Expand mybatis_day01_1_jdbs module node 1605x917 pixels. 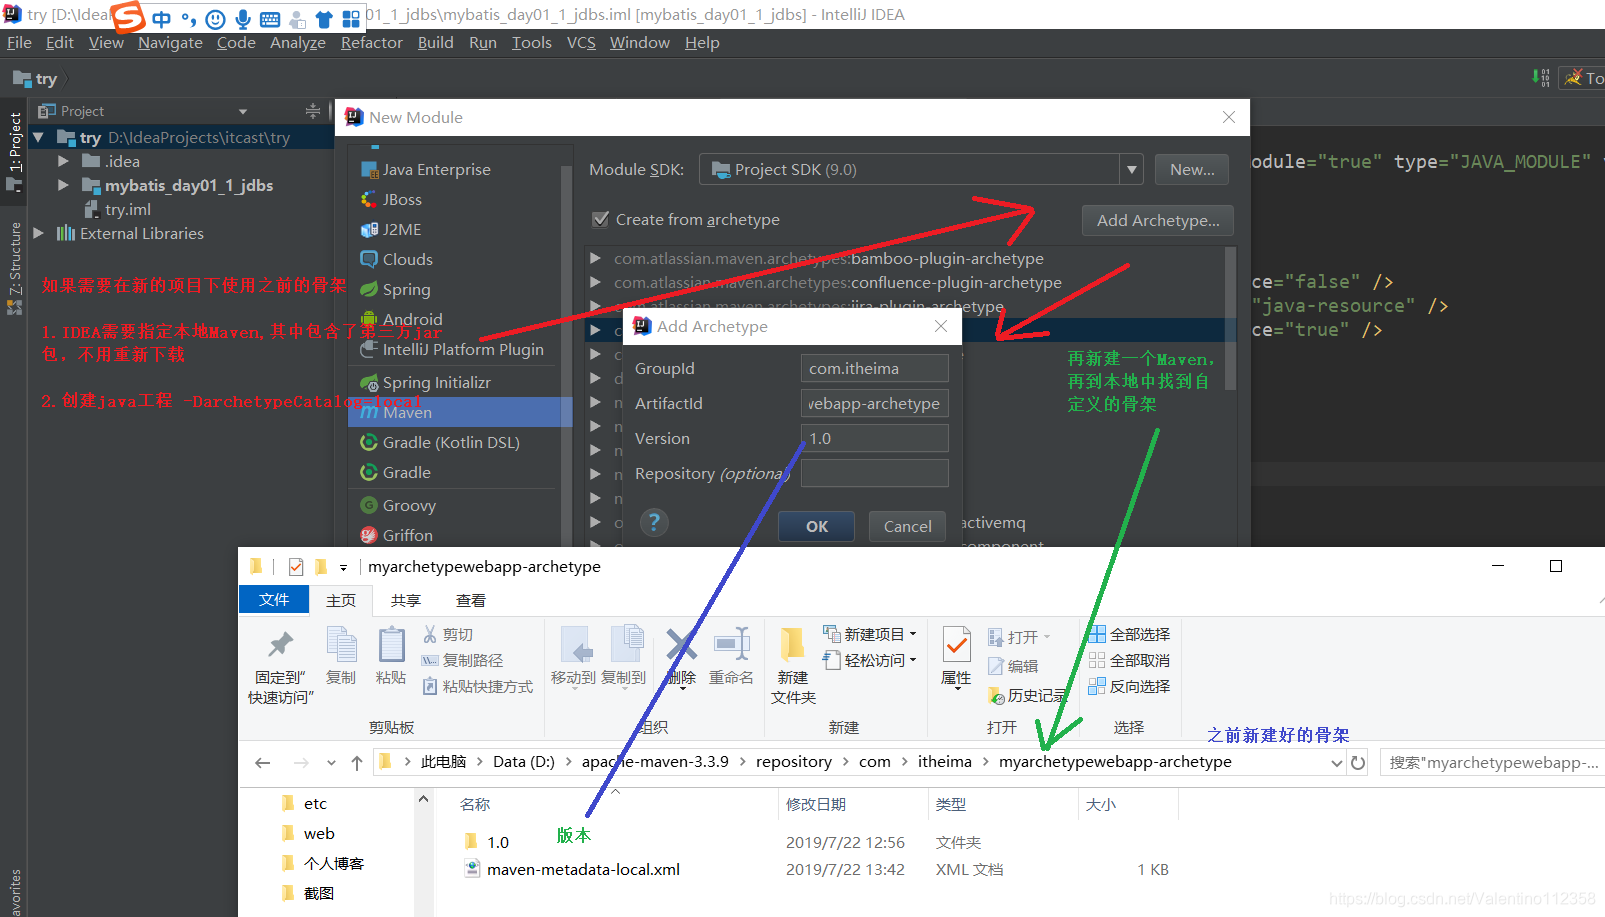(x=63, y=185)
